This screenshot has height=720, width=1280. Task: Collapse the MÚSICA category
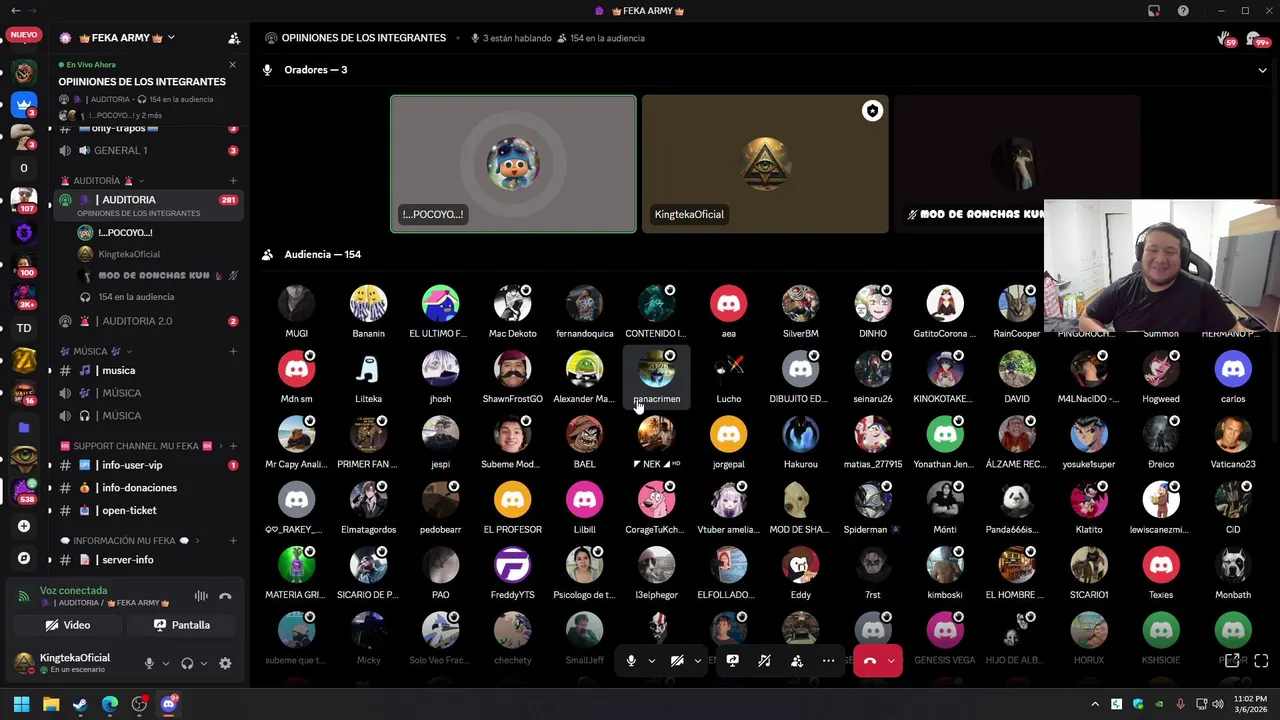coord(97,351)
